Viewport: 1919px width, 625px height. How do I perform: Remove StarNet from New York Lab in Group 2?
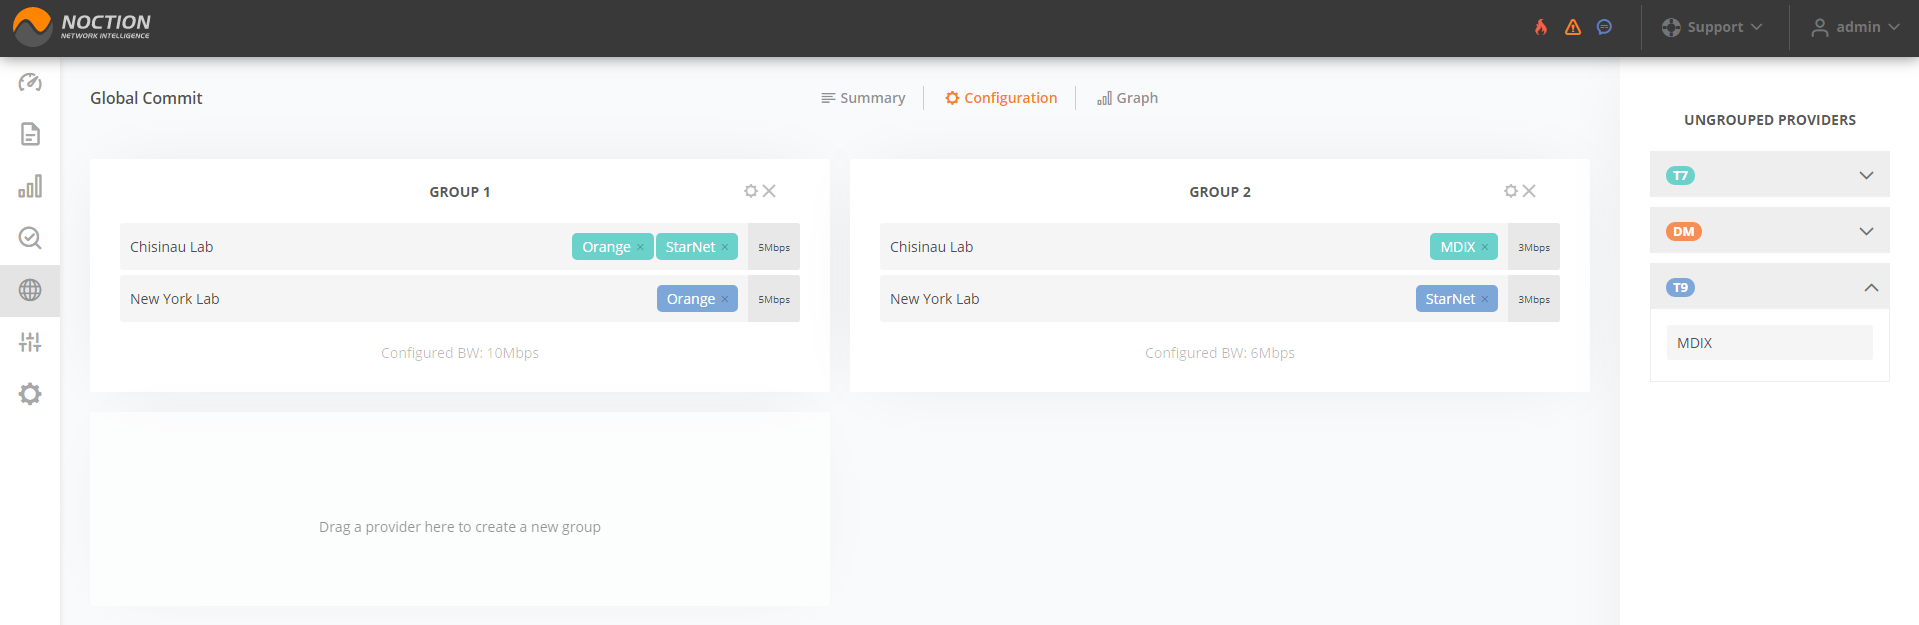[x=1485, y=300]
